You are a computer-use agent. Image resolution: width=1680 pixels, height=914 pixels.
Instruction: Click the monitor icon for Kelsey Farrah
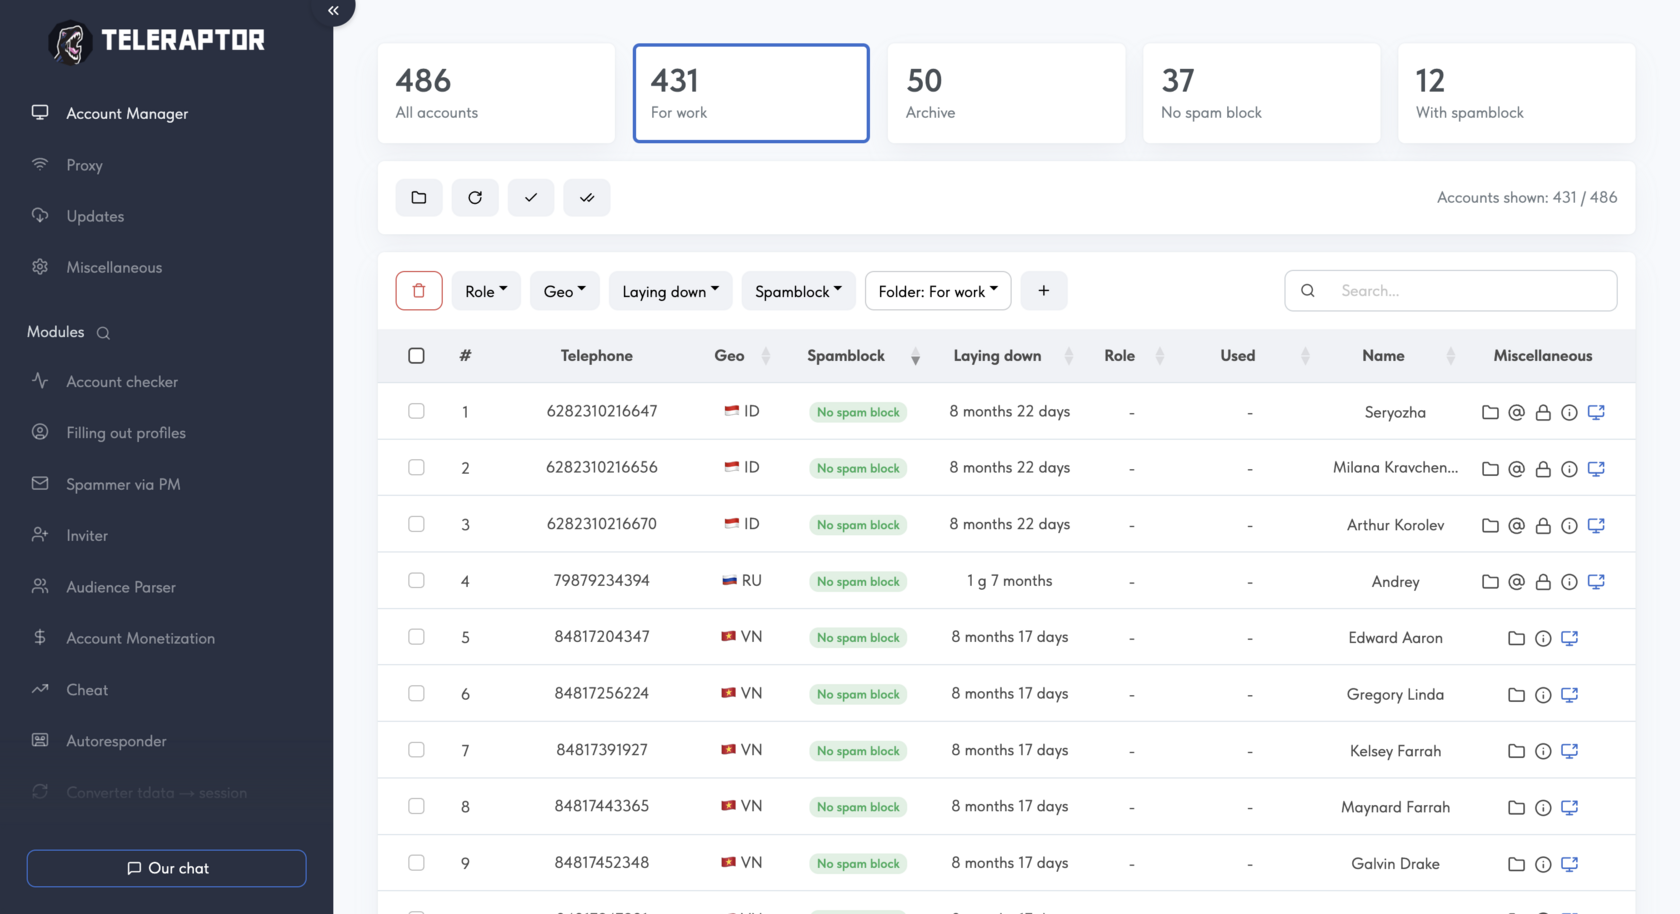1570,751
